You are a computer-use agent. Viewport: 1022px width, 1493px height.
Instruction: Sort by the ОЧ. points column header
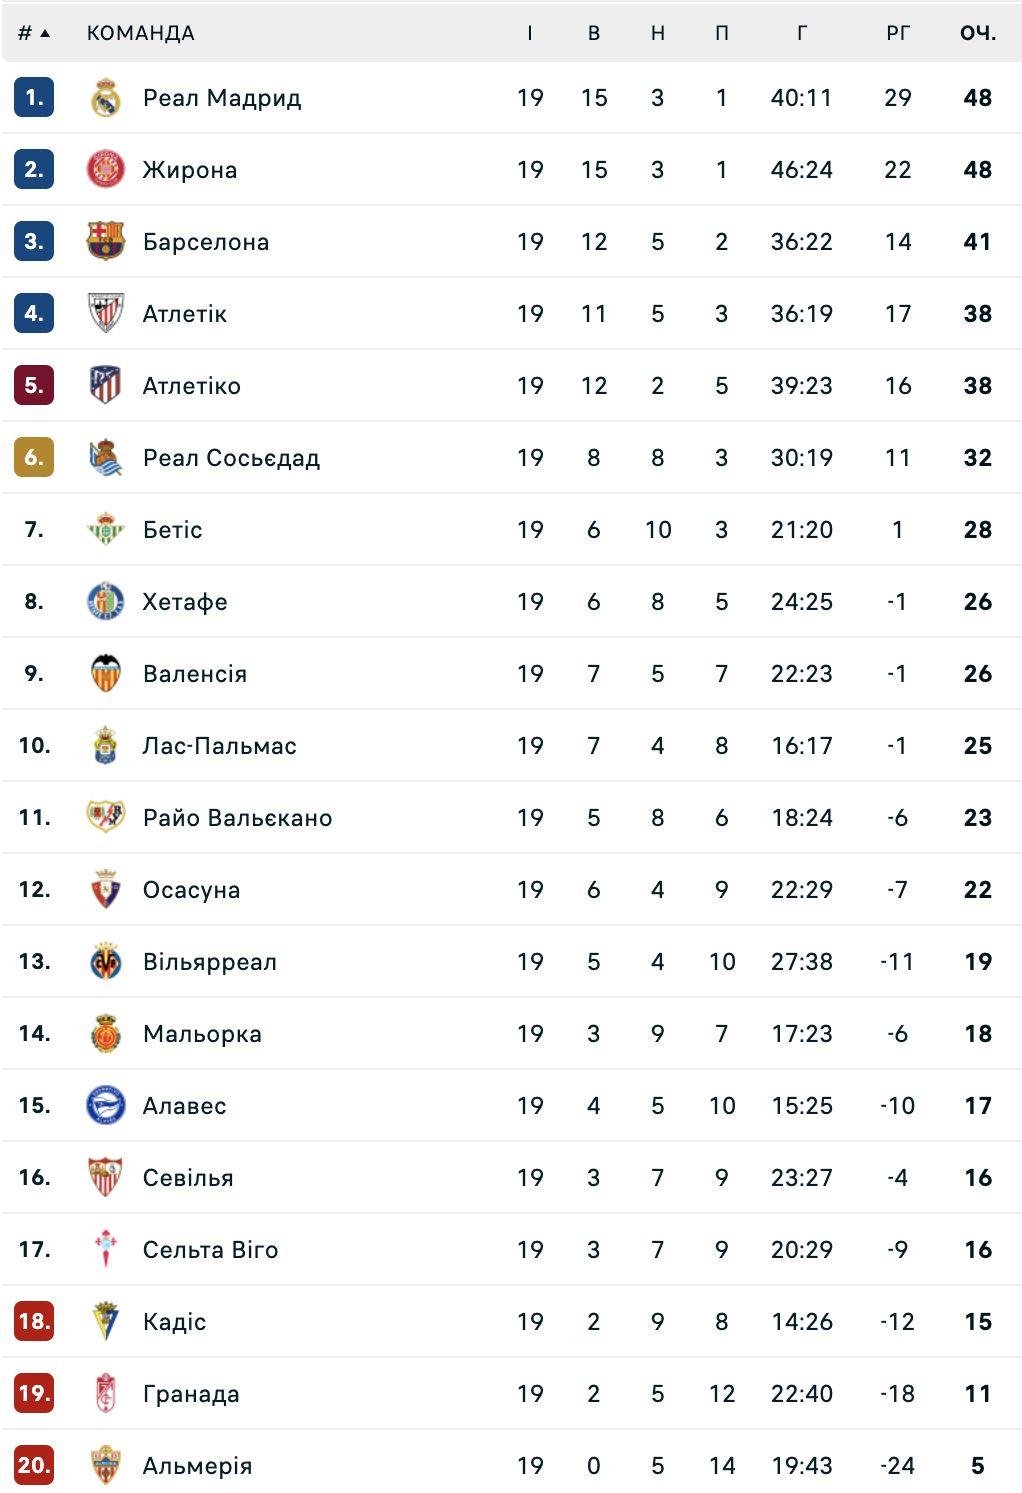(977, 33)
